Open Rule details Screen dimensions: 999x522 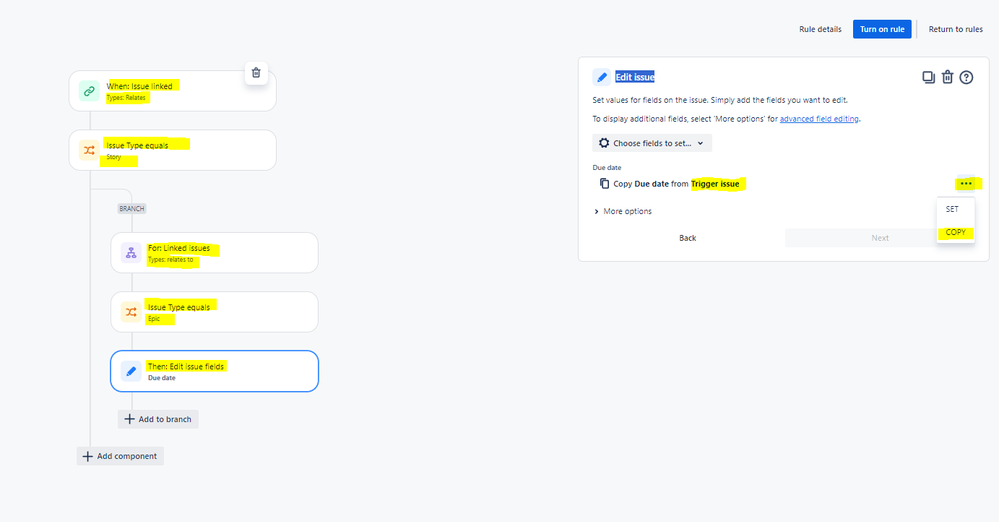(820, 29)
